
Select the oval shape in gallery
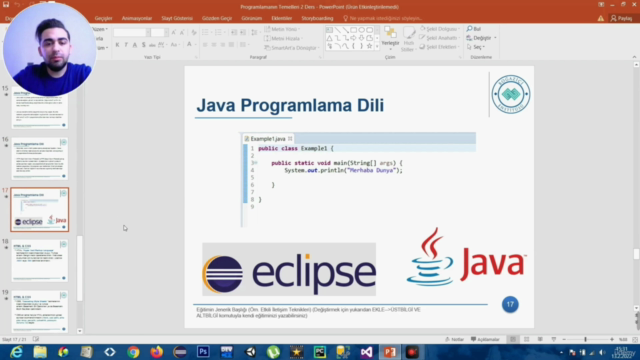pyautogui.click(x=362, y=30)
